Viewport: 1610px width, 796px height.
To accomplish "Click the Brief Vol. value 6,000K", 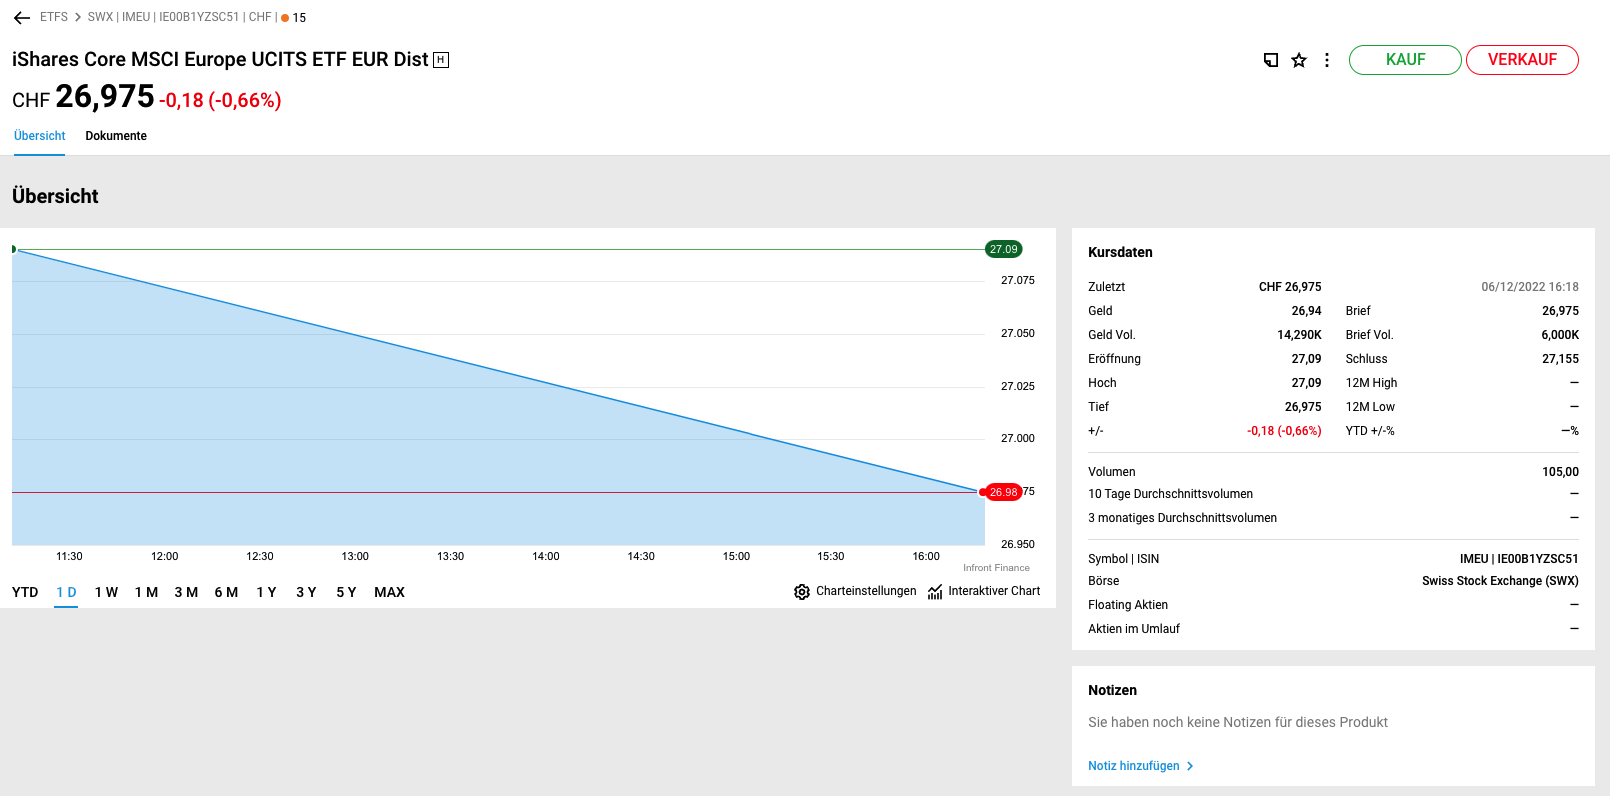I will [x=1560, y=335].
